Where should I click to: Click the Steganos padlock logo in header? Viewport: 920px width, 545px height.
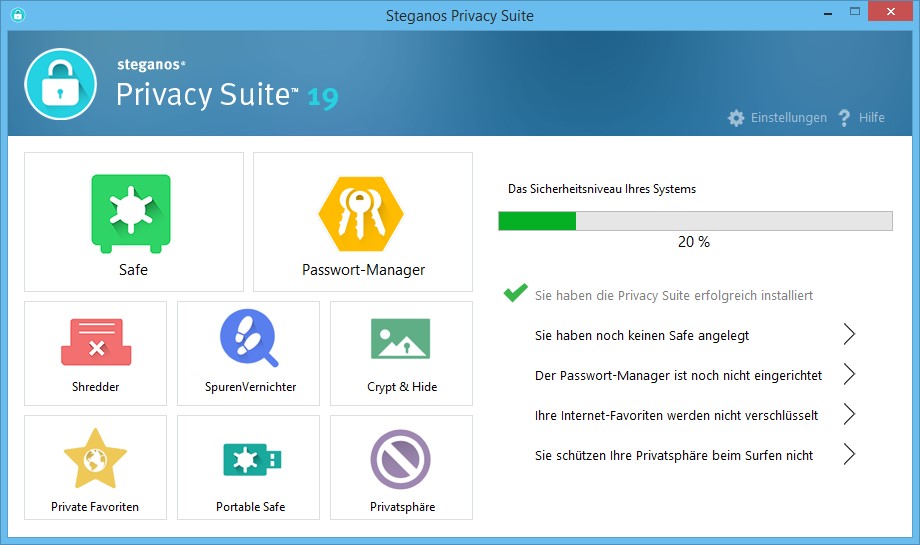tap(60, 84)
